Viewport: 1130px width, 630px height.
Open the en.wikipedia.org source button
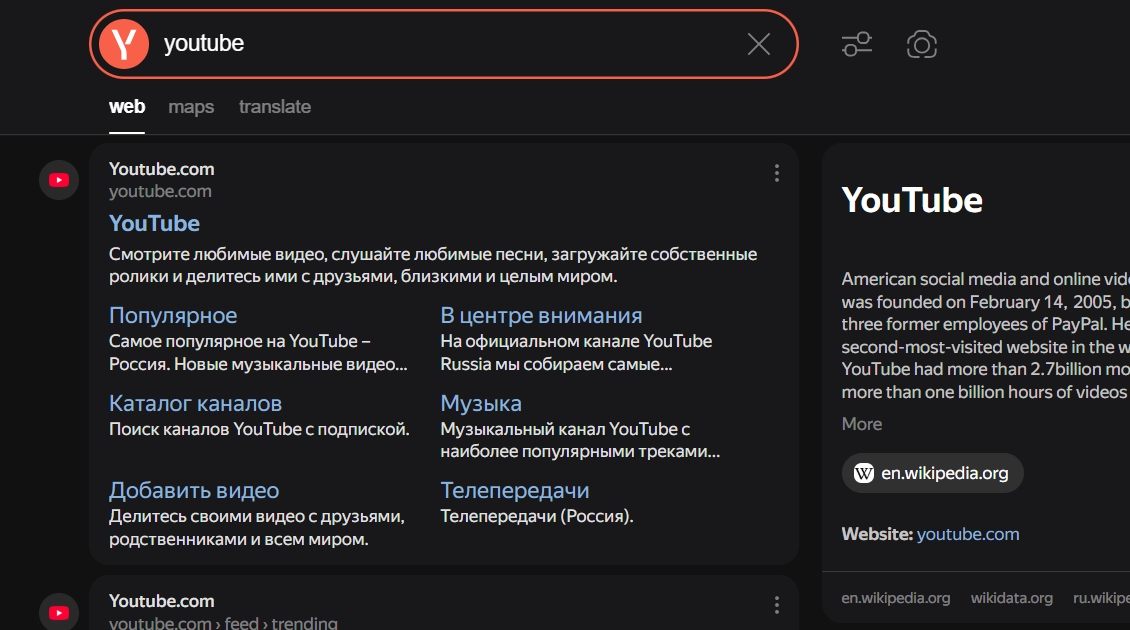pyautogui.click(x=933, y=473)
